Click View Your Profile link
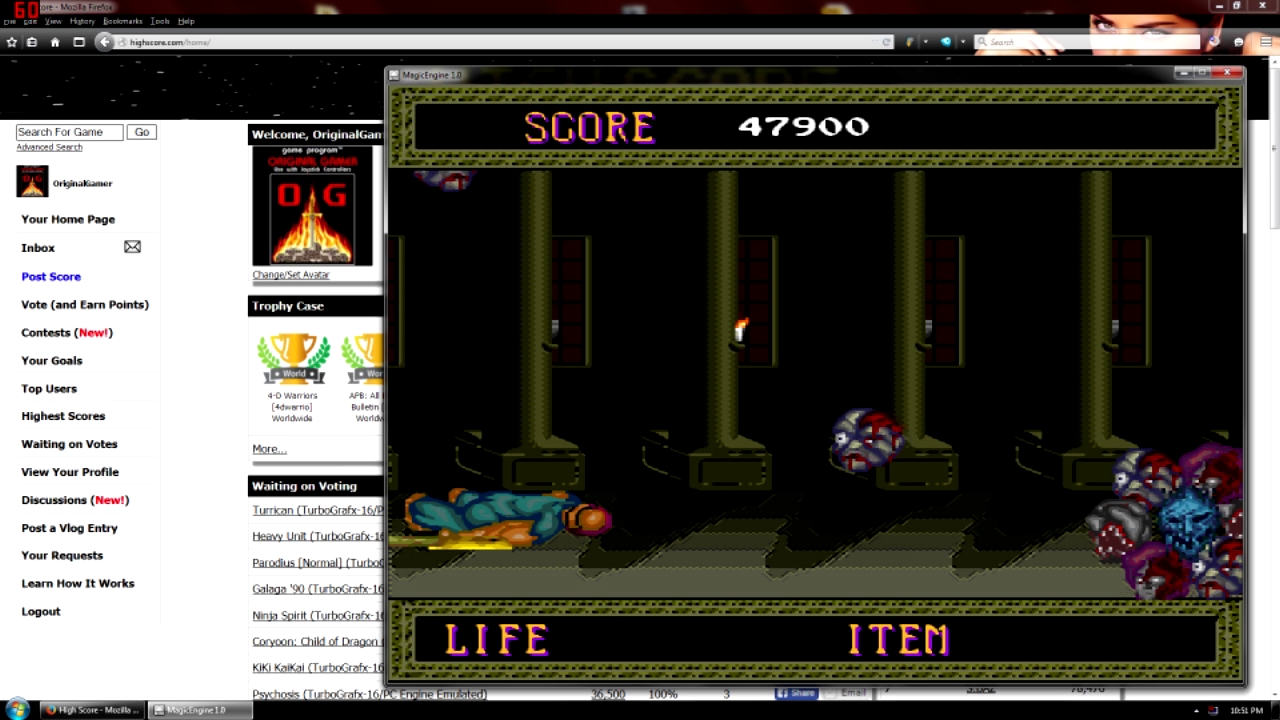 point(70,472)
